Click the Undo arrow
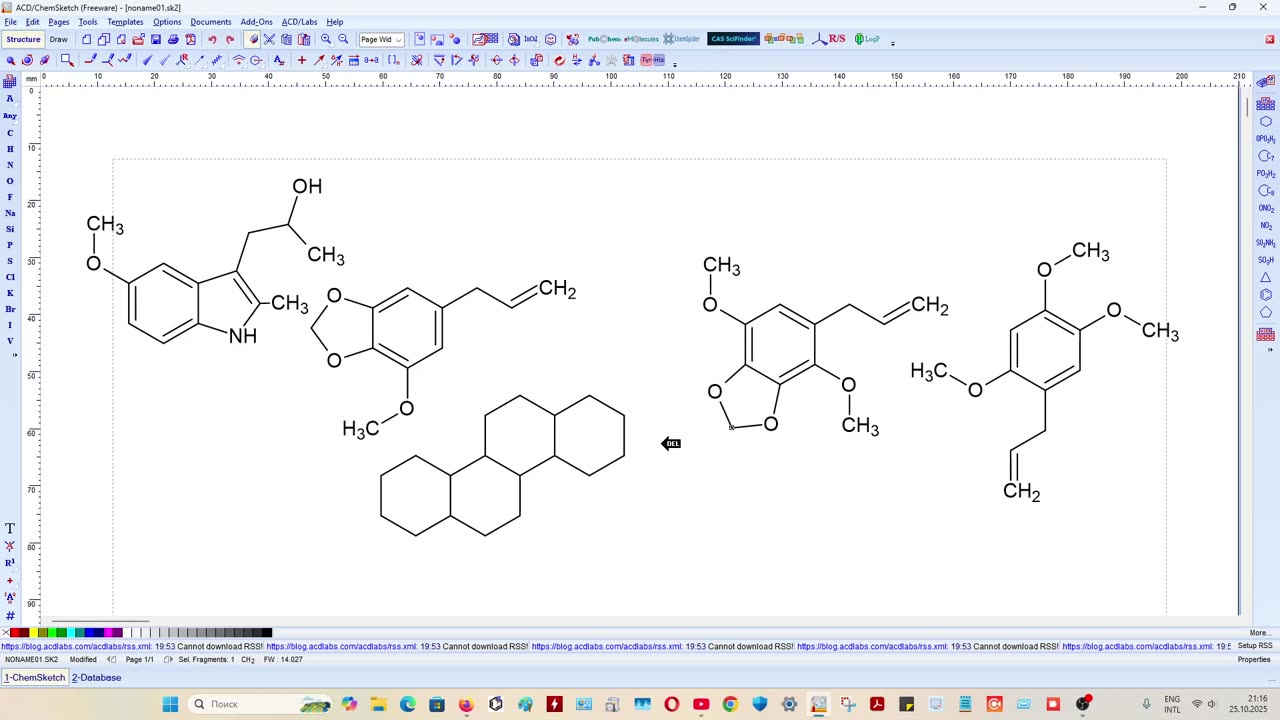This screenshot has height=720, width=1280. coord(212,40)
